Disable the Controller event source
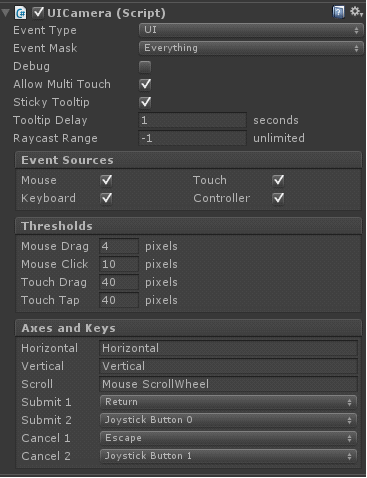Image resolution: width=367 pixels, height=478 pixels. 278,198
